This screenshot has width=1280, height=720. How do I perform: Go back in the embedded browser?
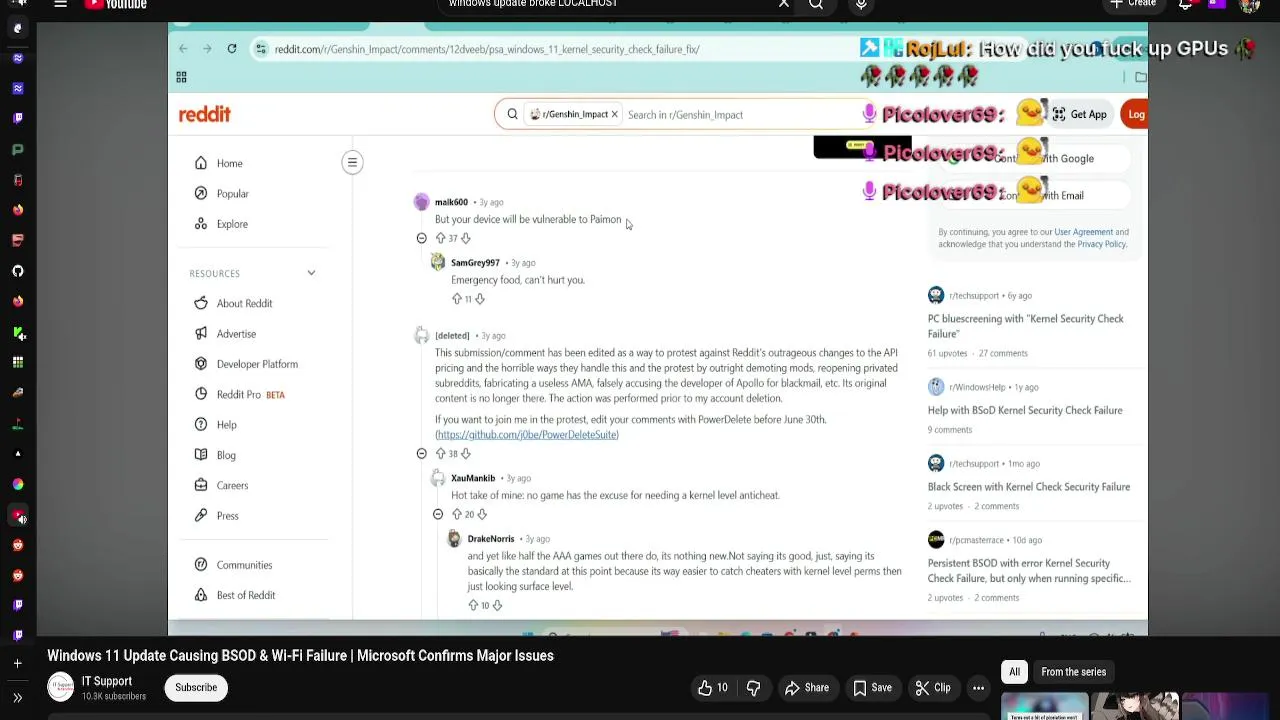point(183,49)
